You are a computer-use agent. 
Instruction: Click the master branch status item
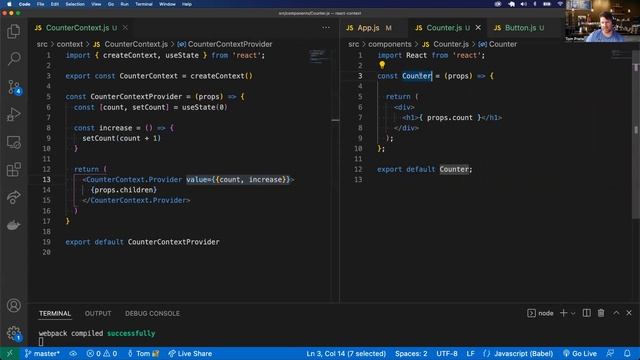(x=42, y=353)
